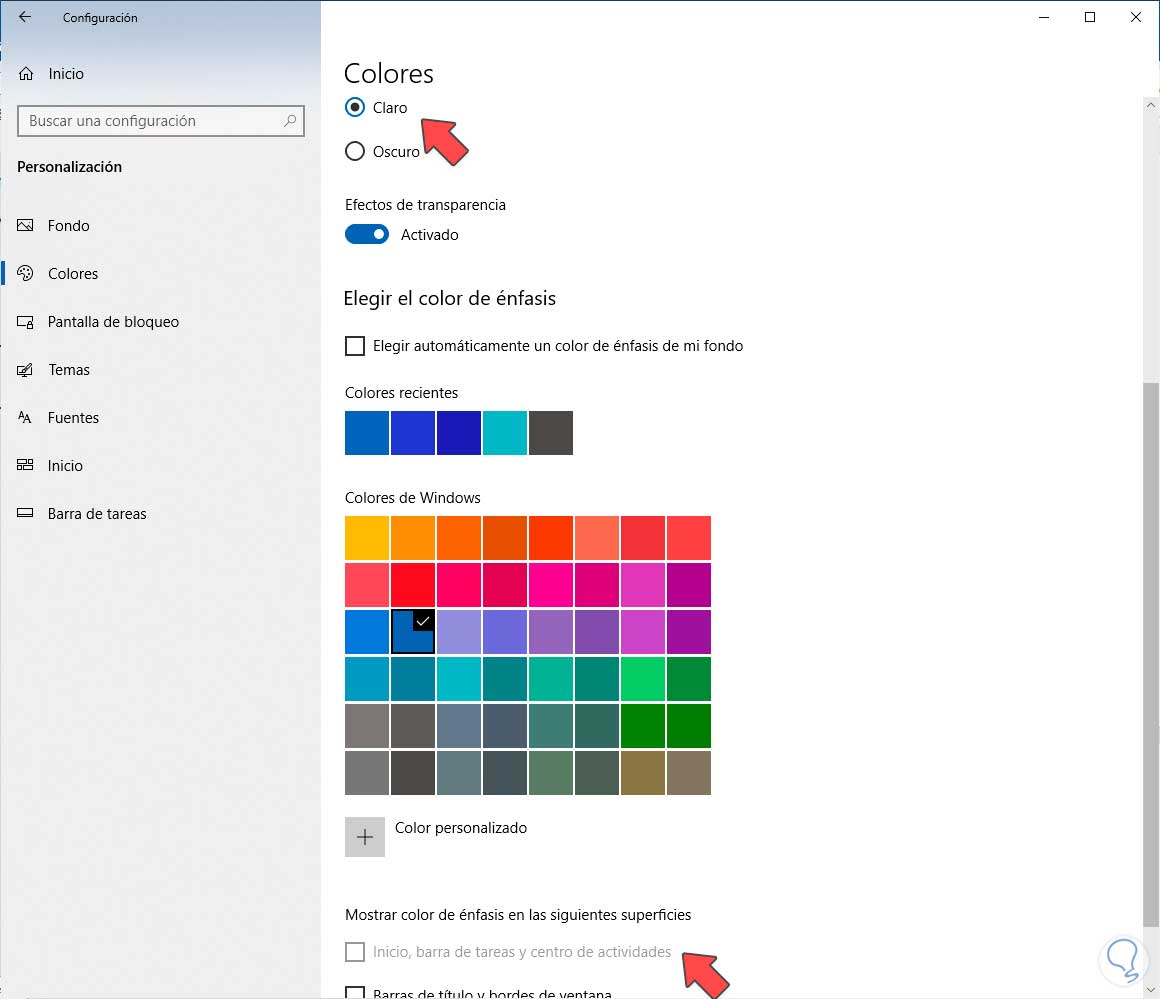The width and height of the screenshot is (1160, 999).
Task: Click the Color personalizado label
Action: pyautogui.click(x=461, y=828)
